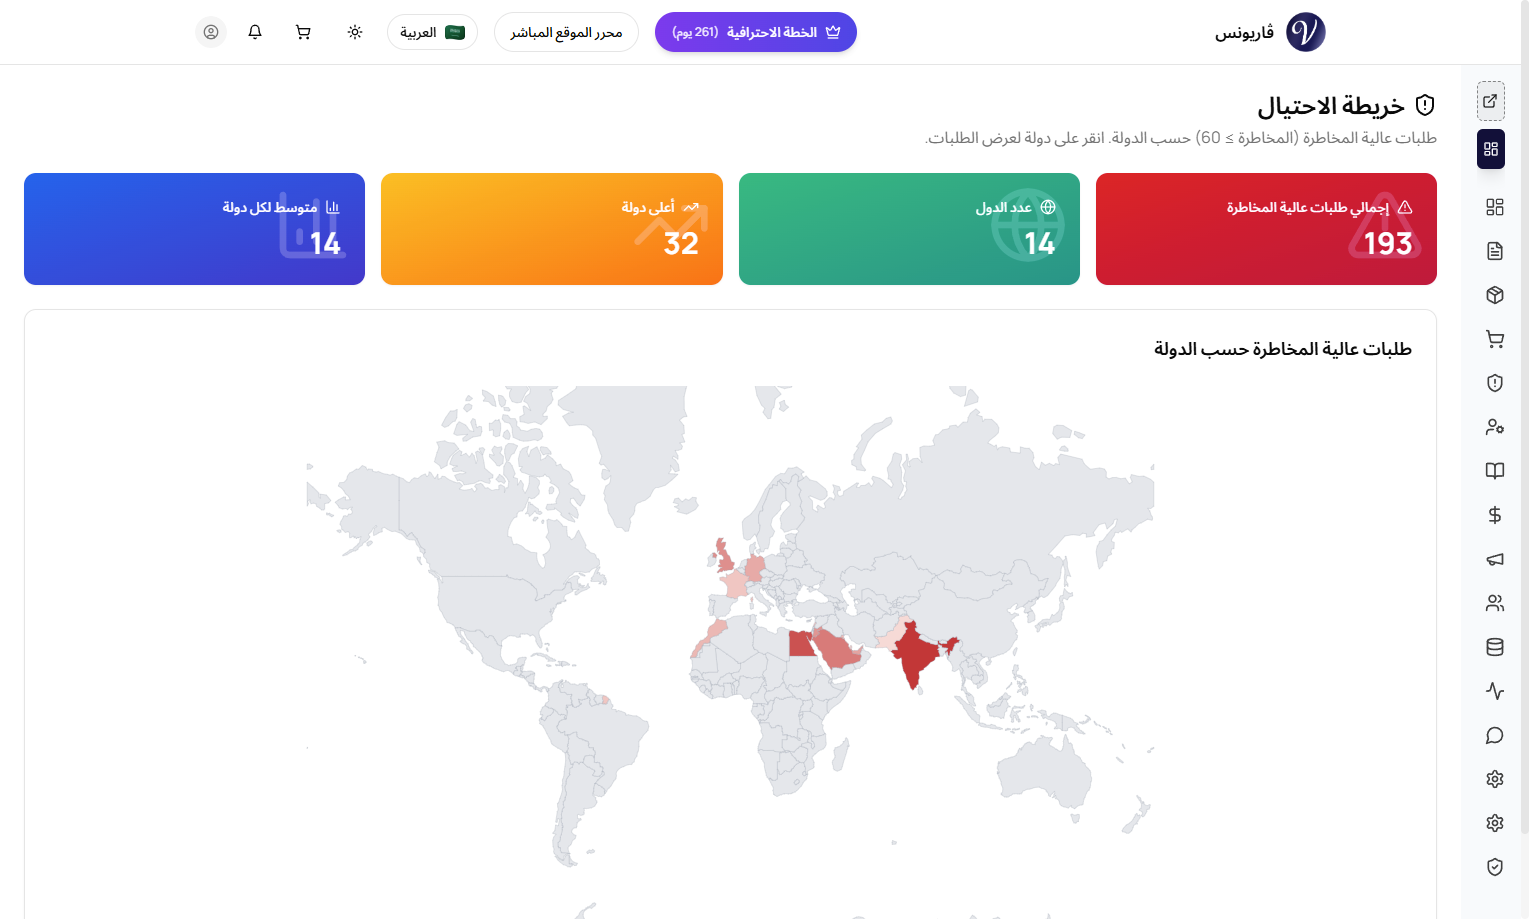Click India on the fraud map
1529x919 pixels.
coord(915,655)
